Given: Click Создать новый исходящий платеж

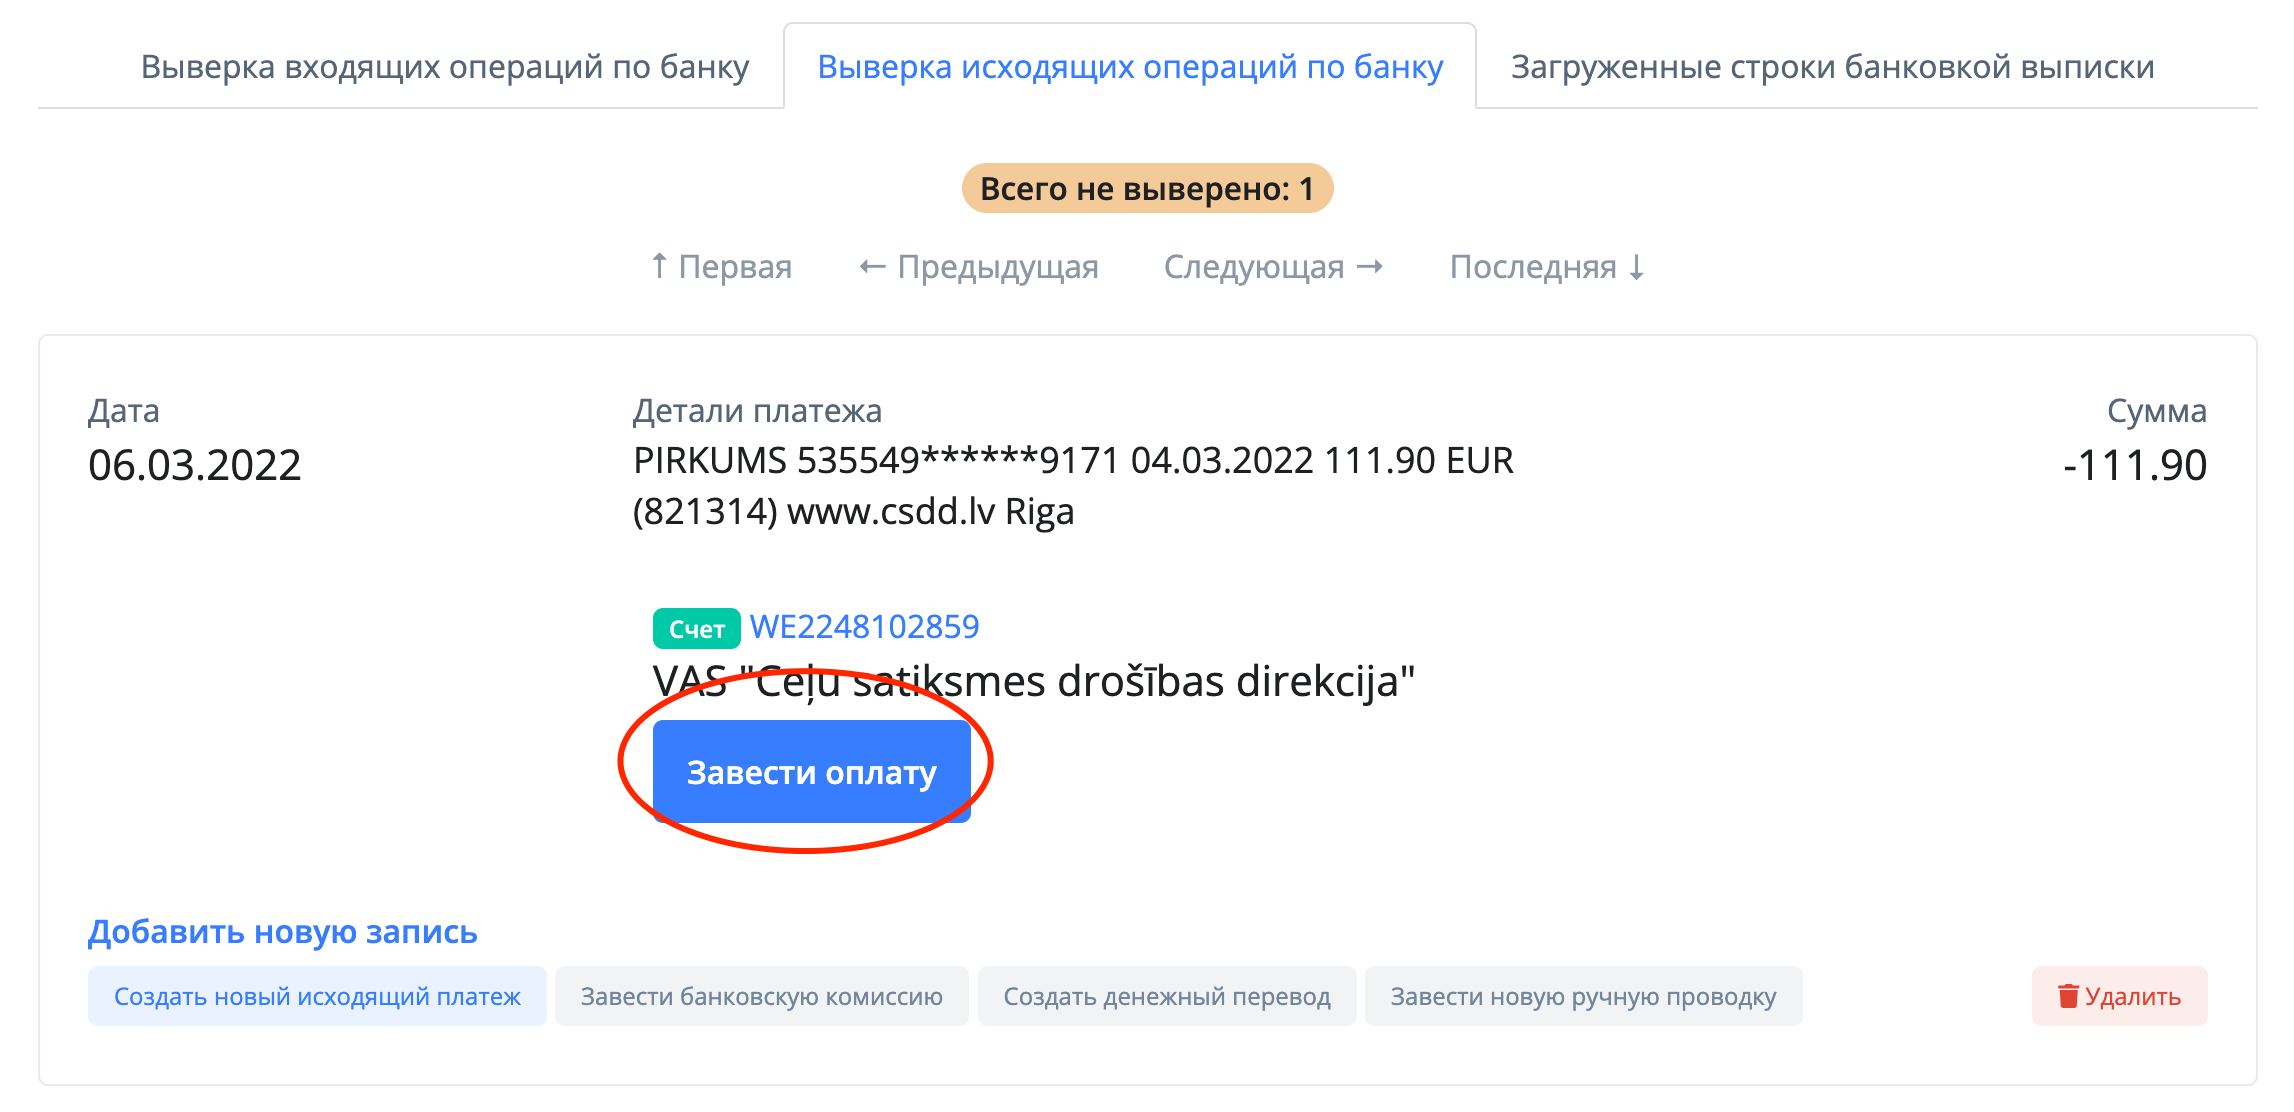Looking at the screenshot, I should click(317, 996).
